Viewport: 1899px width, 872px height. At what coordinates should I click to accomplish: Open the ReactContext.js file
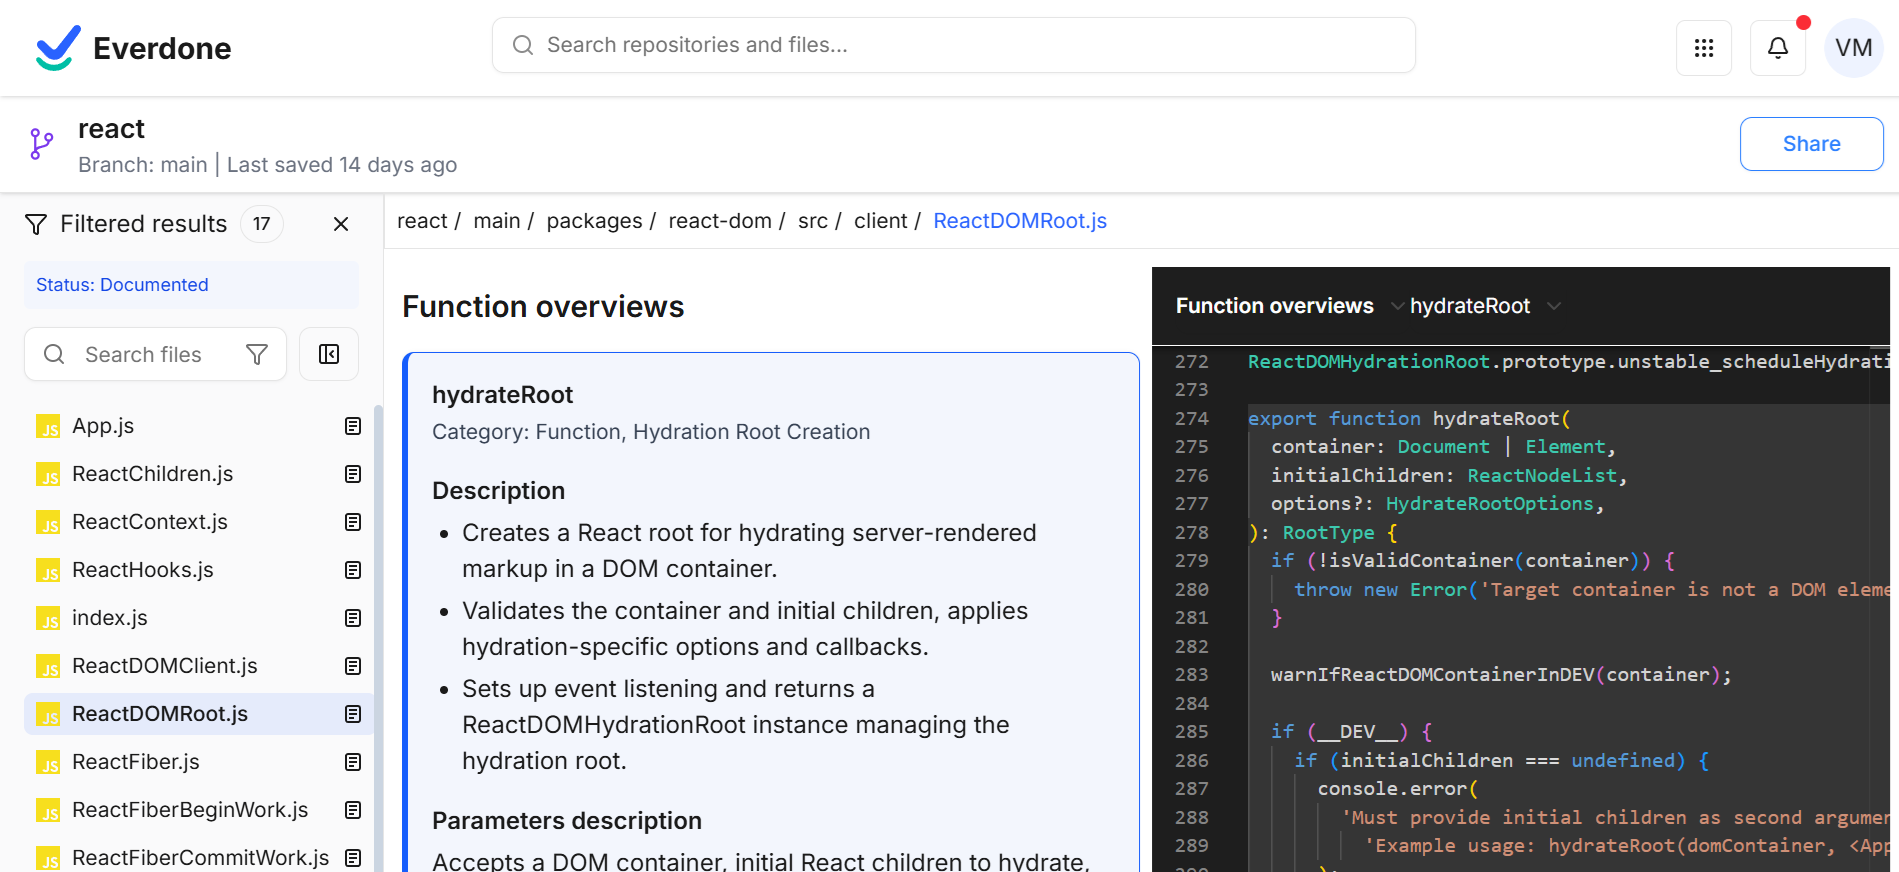click(x=198, y=522)
